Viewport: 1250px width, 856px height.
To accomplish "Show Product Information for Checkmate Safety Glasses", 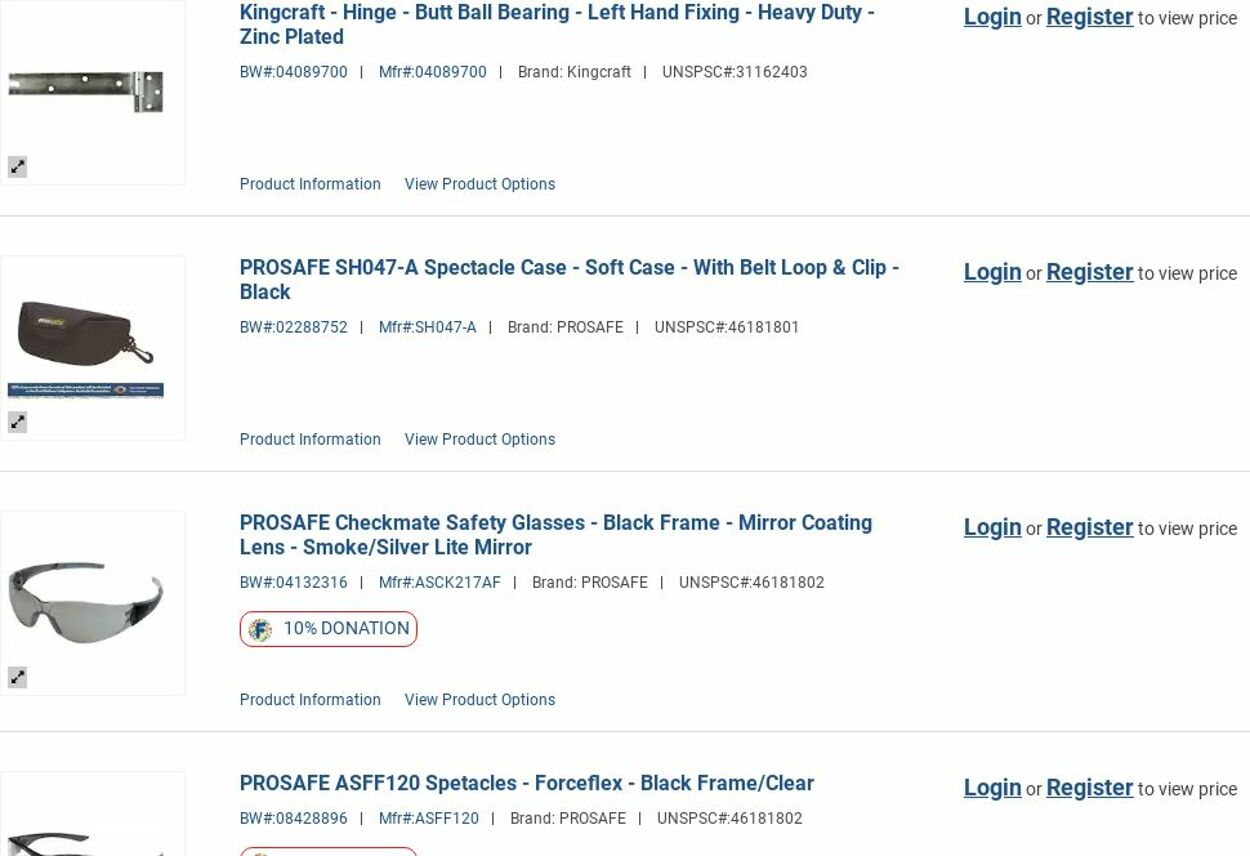I will coord(310,700).
